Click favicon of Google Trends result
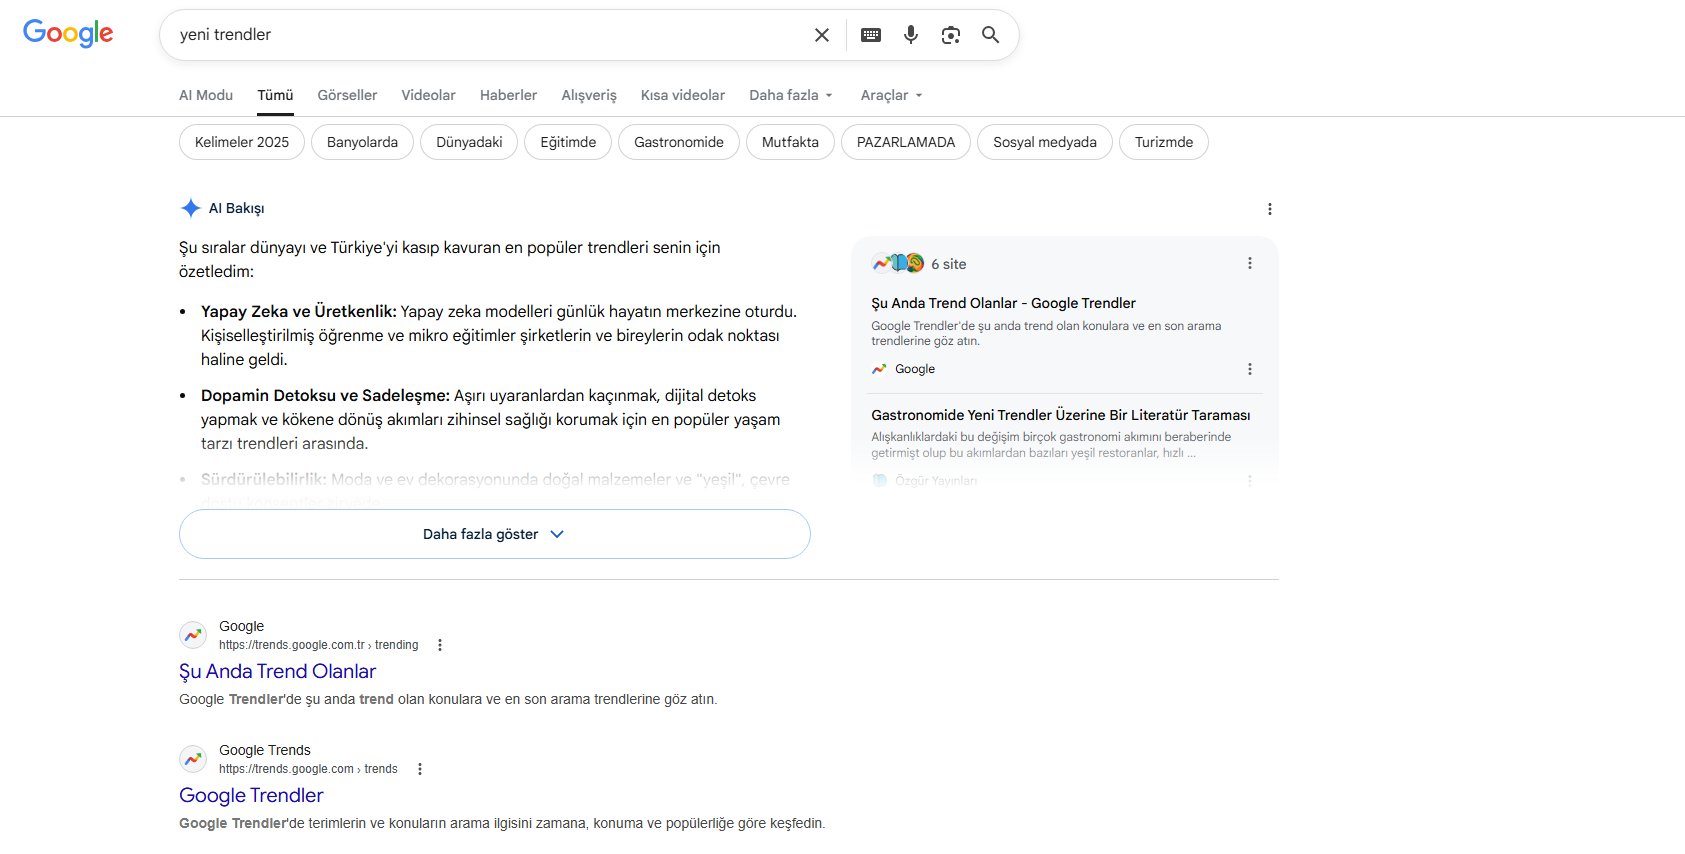Viewport: 1685px width, 854px height. (x=193, y=759)
